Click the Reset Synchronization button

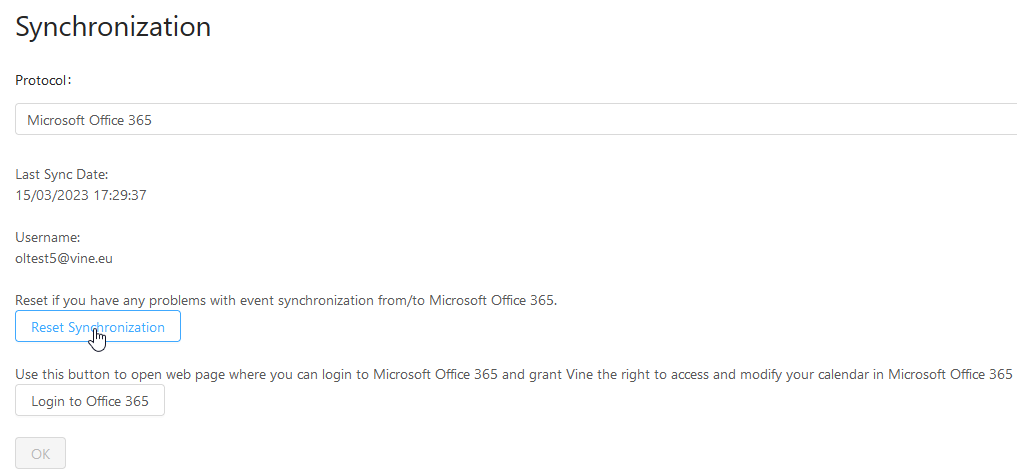click(98, 327)
